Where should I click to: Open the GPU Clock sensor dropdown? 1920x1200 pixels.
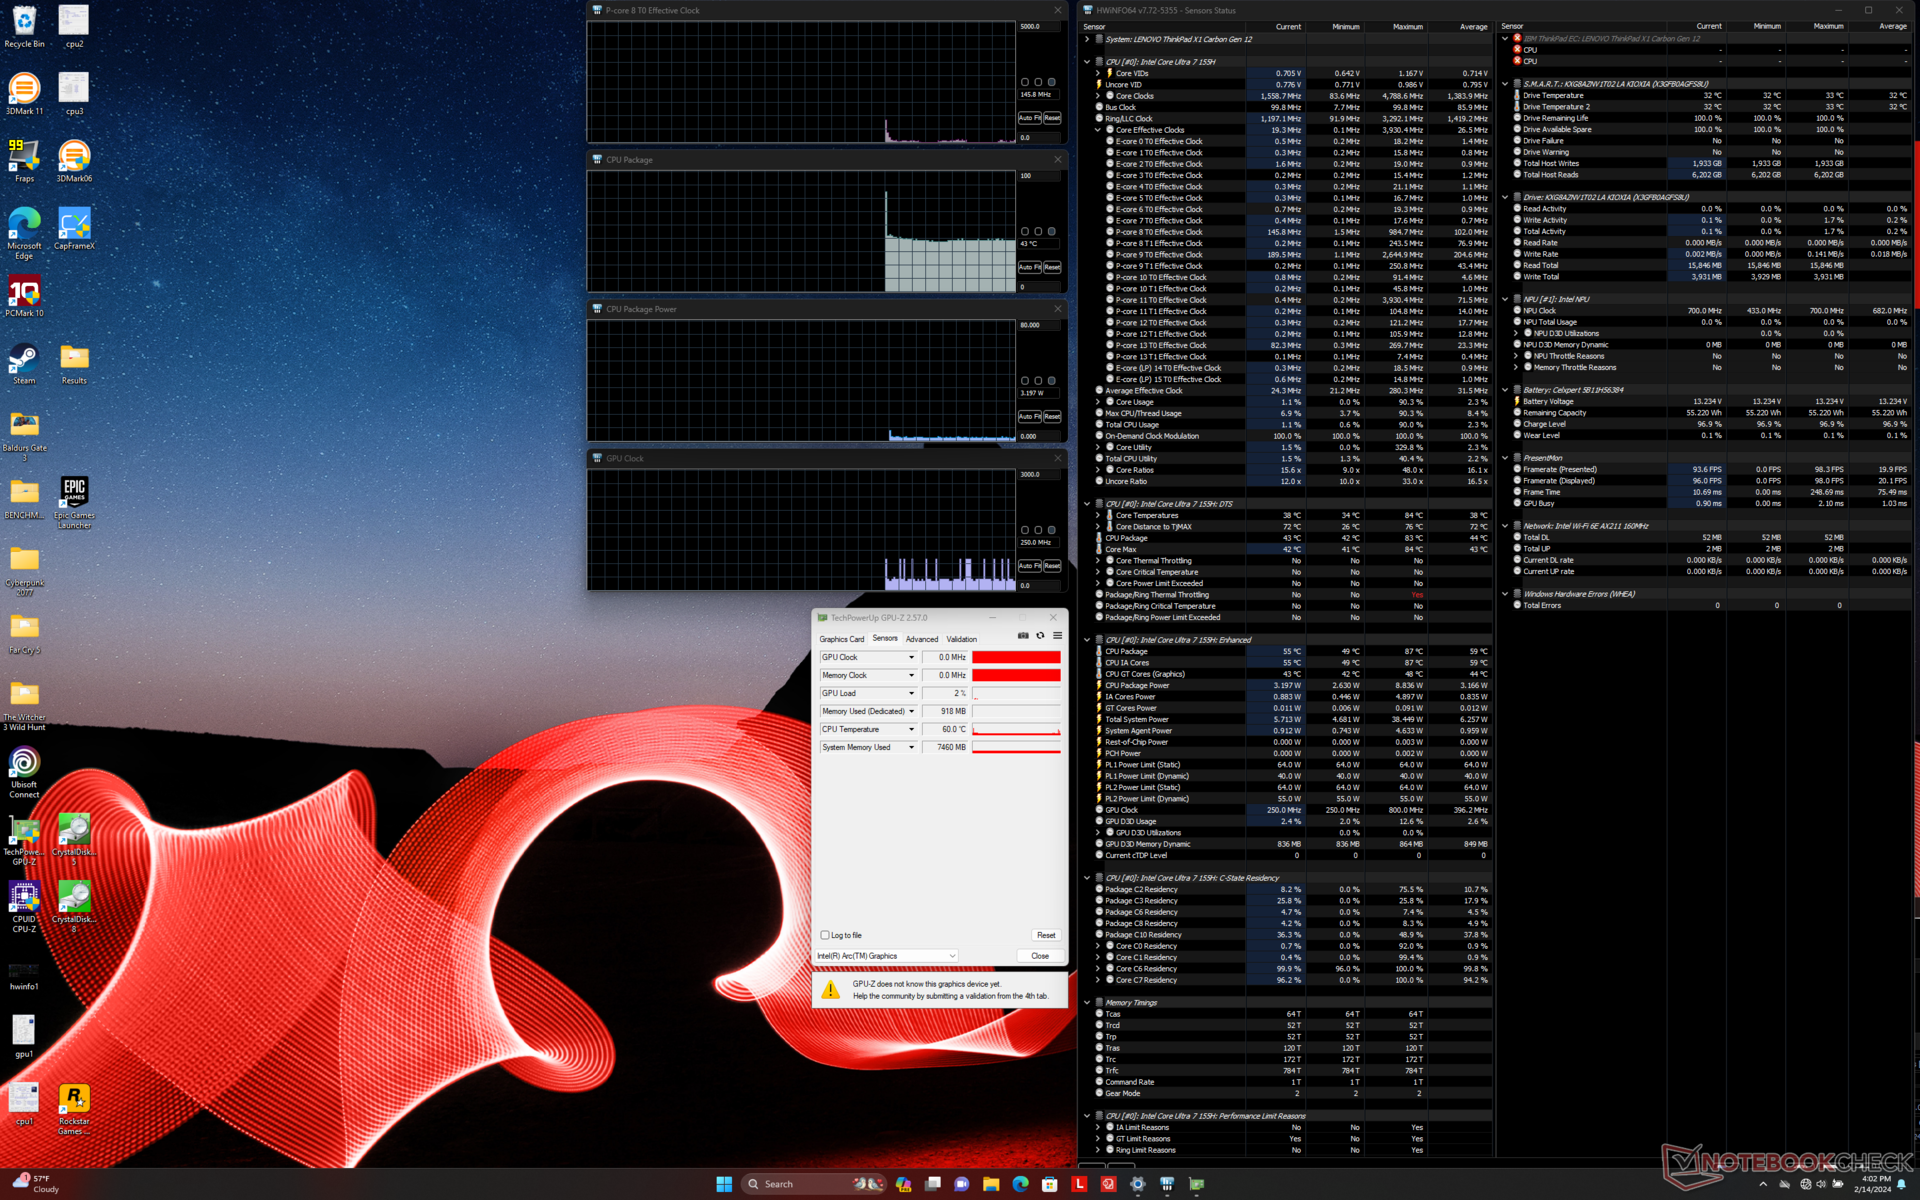pos(911,657)
